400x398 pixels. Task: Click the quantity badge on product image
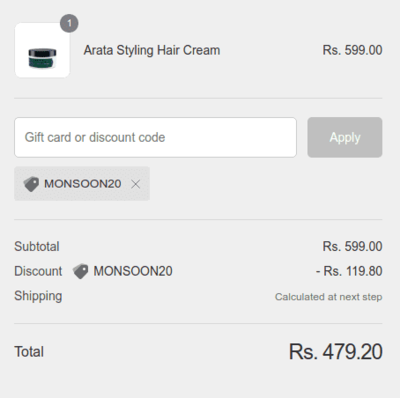click(x=69, y=23)
